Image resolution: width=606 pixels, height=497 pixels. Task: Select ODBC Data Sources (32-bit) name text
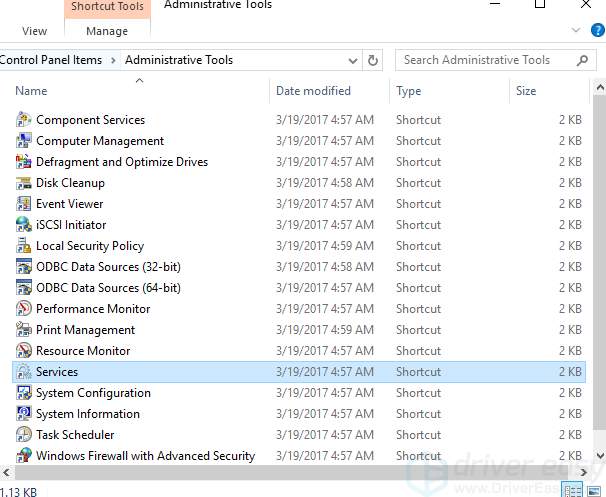tap(109, 267)
